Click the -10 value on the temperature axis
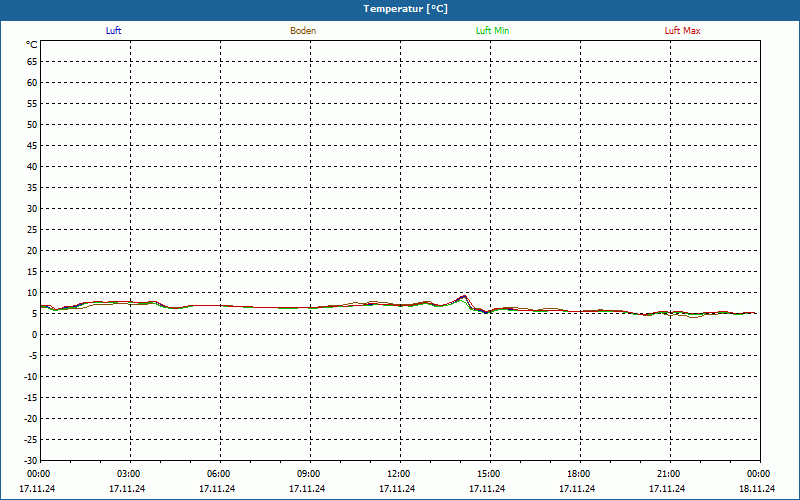Screen dimensions: 800x500 coord(31,377)
